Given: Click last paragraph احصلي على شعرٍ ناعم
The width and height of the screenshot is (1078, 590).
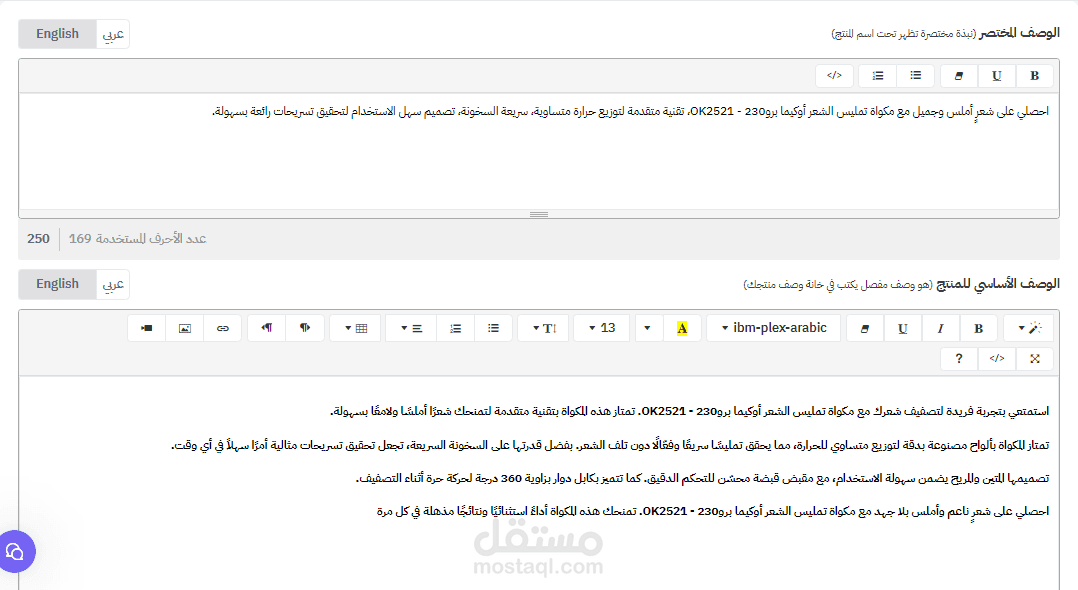Looking at the screenshot, I should [x=713, y=511].
